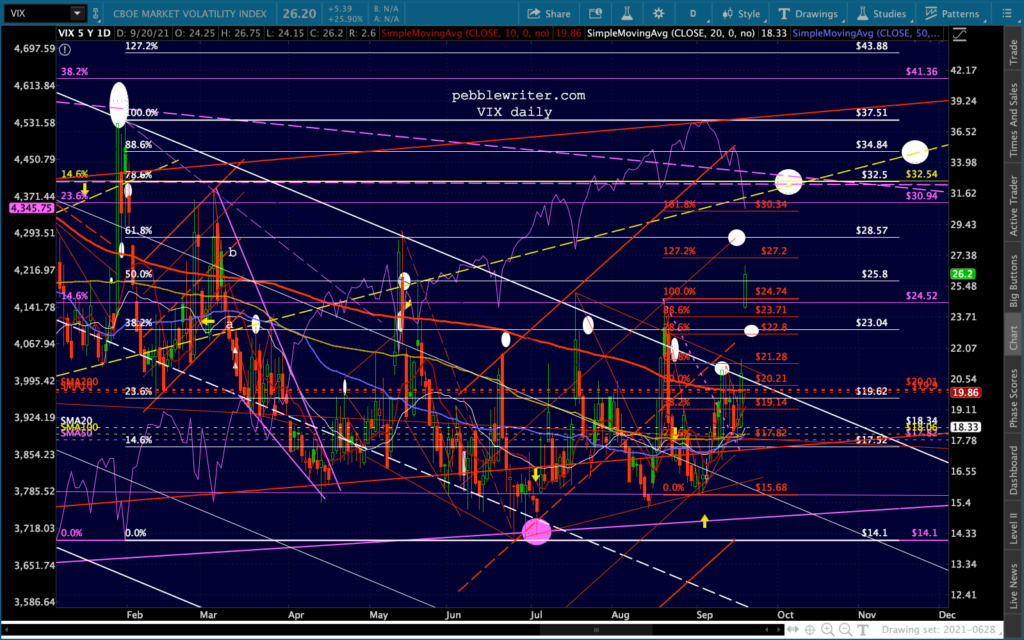The height and width of the screenshot is (640, 1024).
Task: Click the pan crosshair icon at bottom
Action: coord(812,629)
